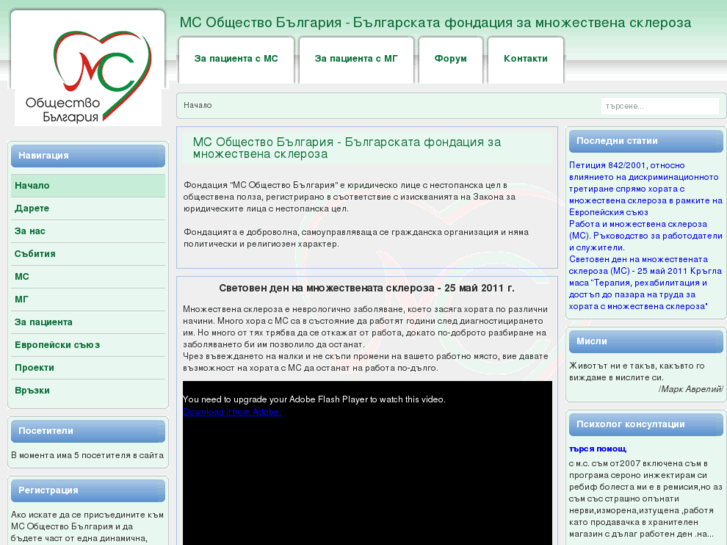Image resolution: width=727 pixels, height=545 pixels.
Task: Click the site title header text
Action: point(435,22)
